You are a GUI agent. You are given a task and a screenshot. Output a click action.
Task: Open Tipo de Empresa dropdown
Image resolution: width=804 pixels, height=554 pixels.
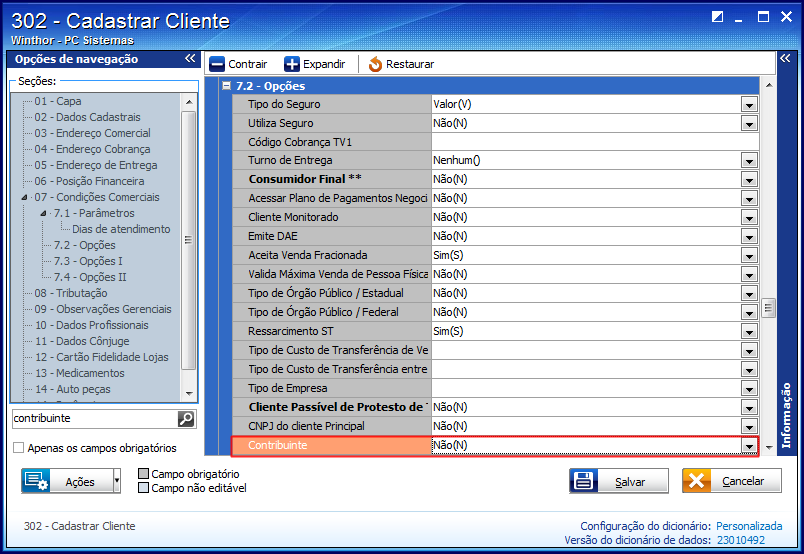pos(749,388)
